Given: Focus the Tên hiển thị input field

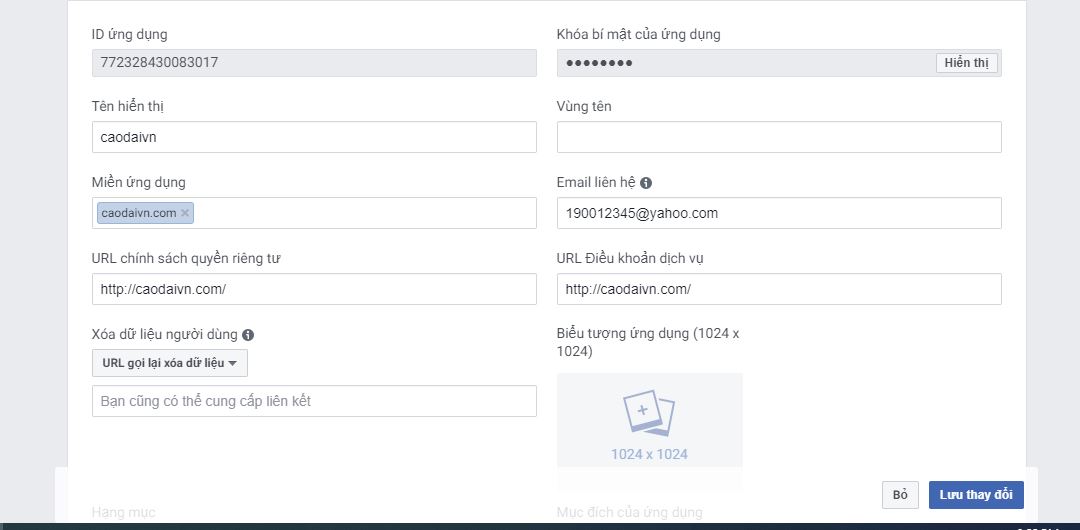Looking at the screenshot, I should click(314, 137).
